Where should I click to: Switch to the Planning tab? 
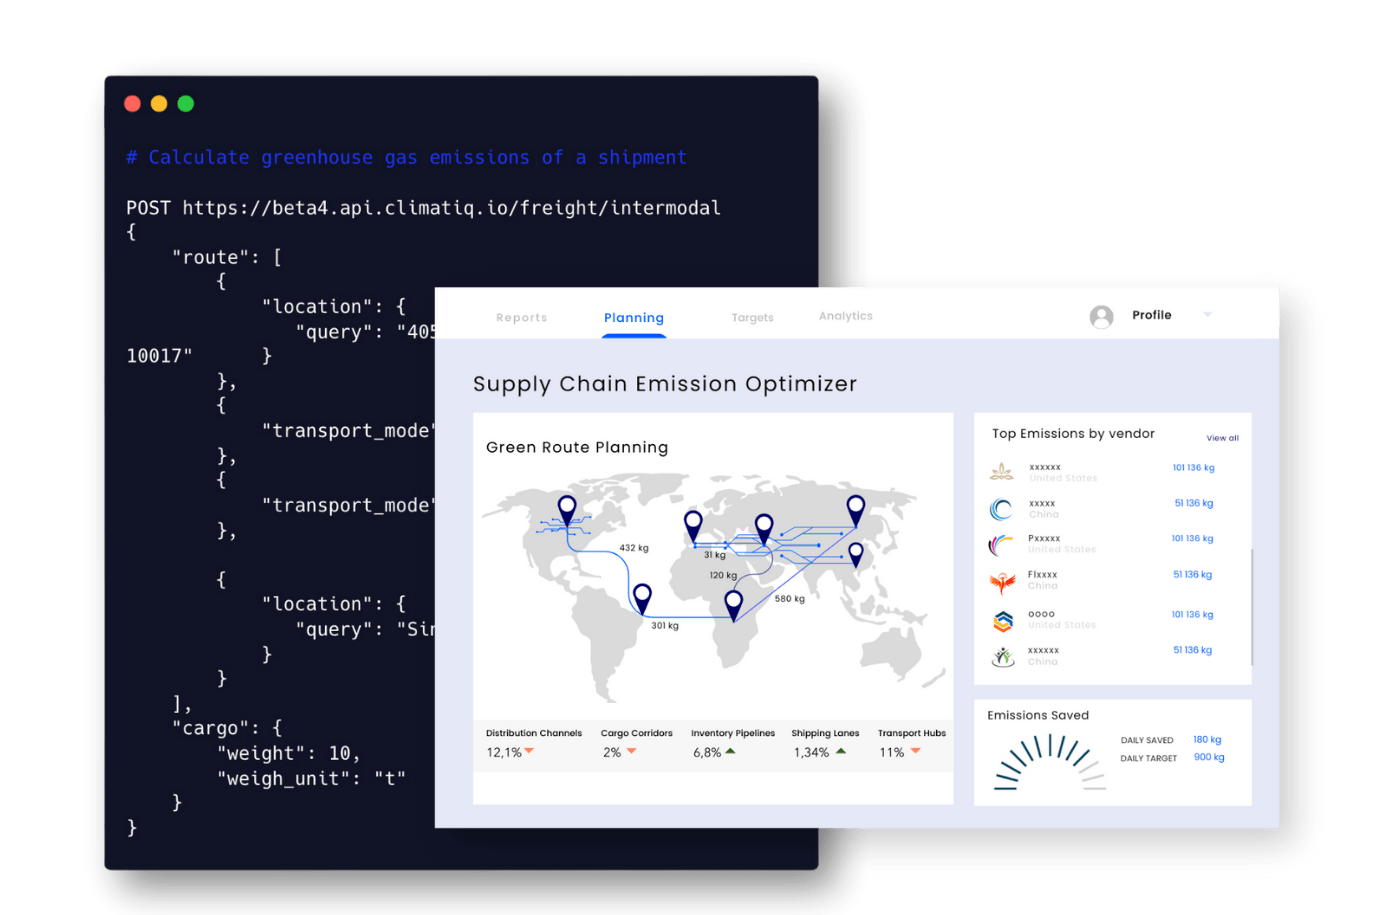point(633,317)
